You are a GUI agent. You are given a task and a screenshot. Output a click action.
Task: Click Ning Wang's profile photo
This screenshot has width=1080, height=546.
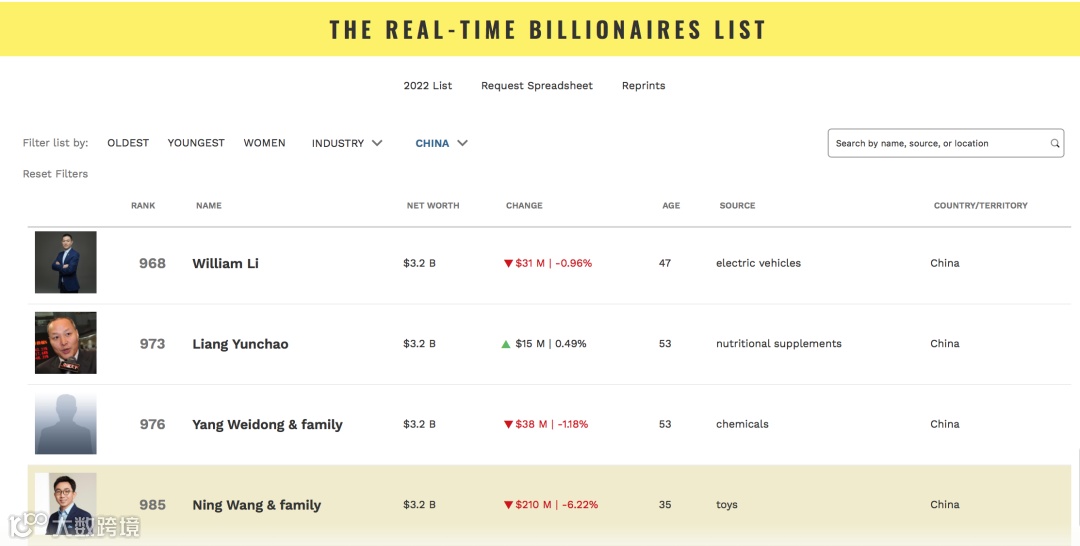click(66, 503)
